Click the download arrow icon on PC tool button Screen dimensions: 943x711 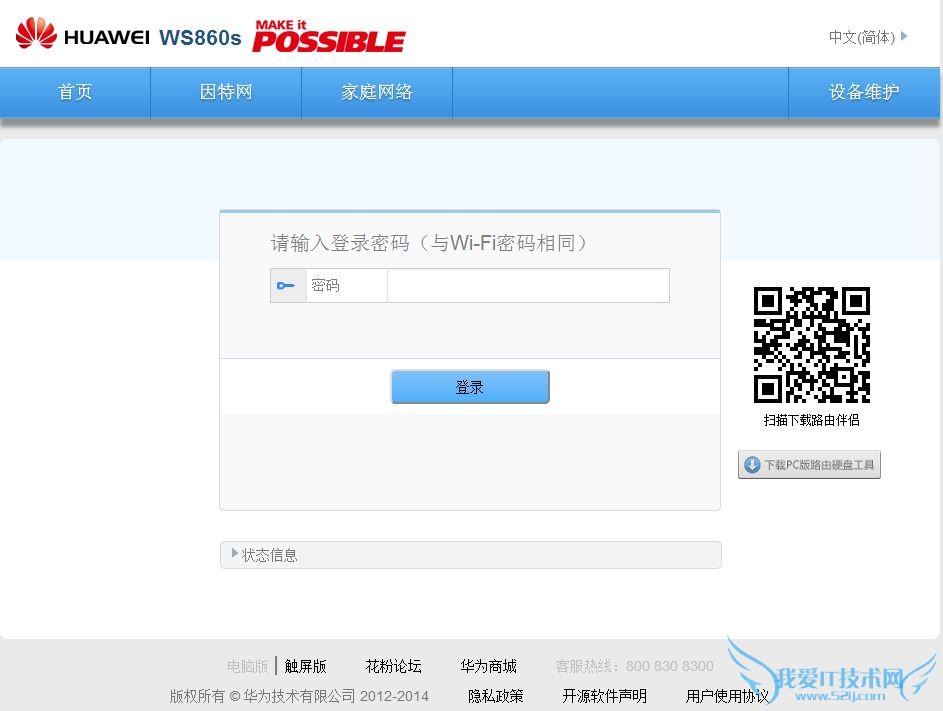pos(752,464)
